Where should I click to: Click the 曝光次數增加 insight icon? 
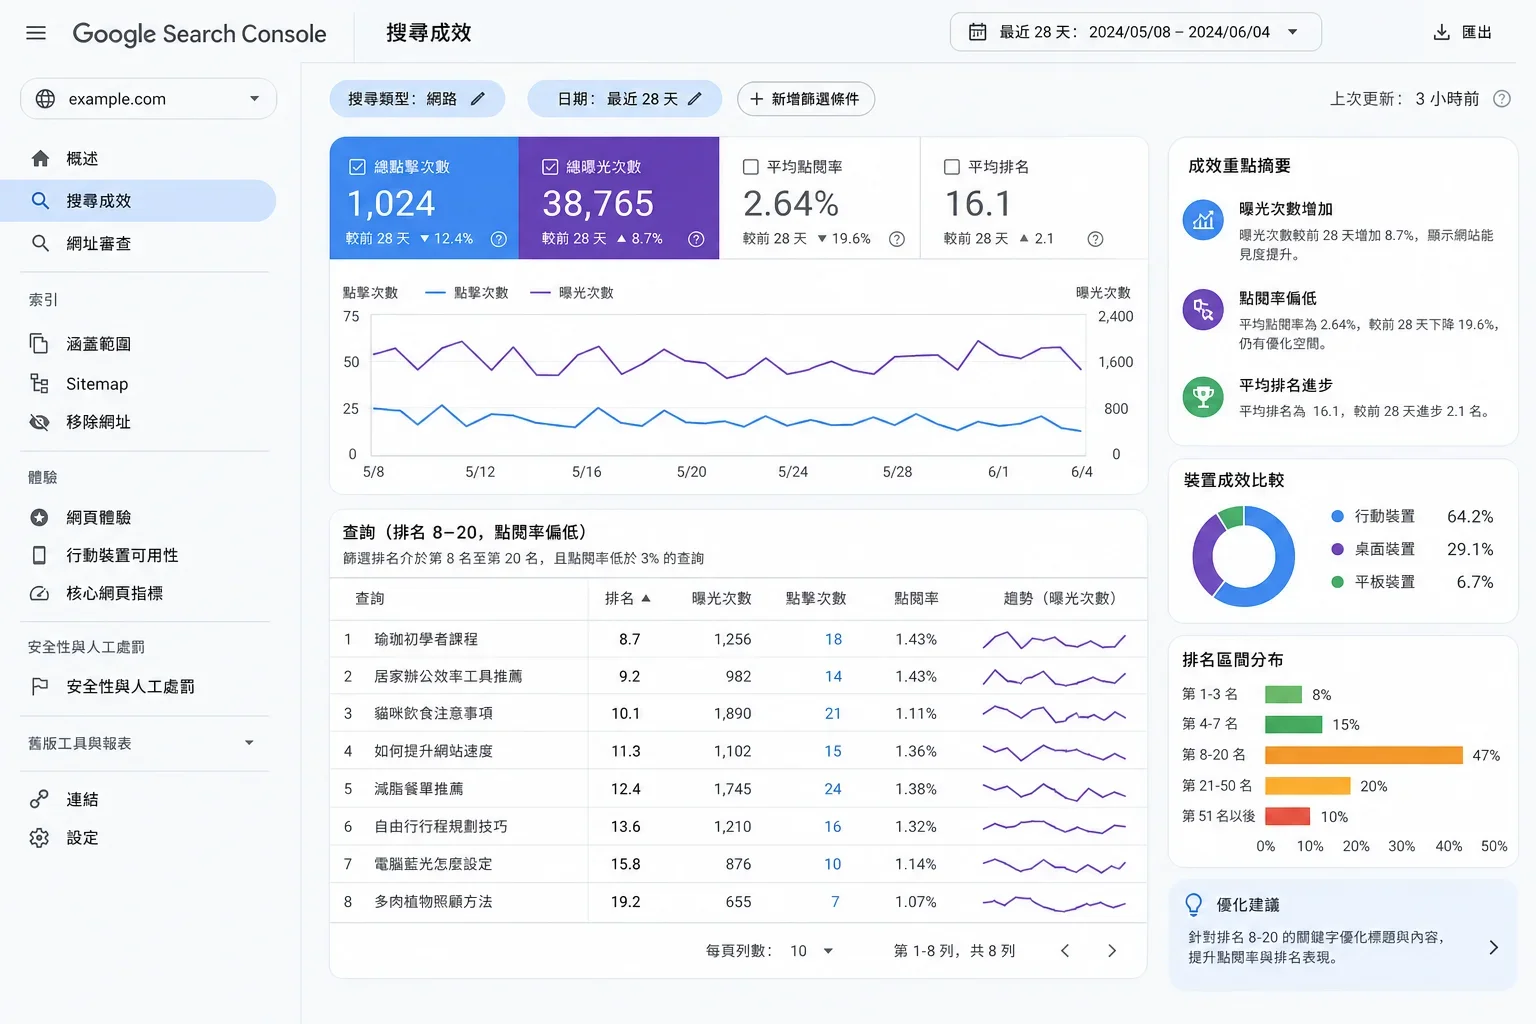pyautogui.click(x=1203, y=220)
